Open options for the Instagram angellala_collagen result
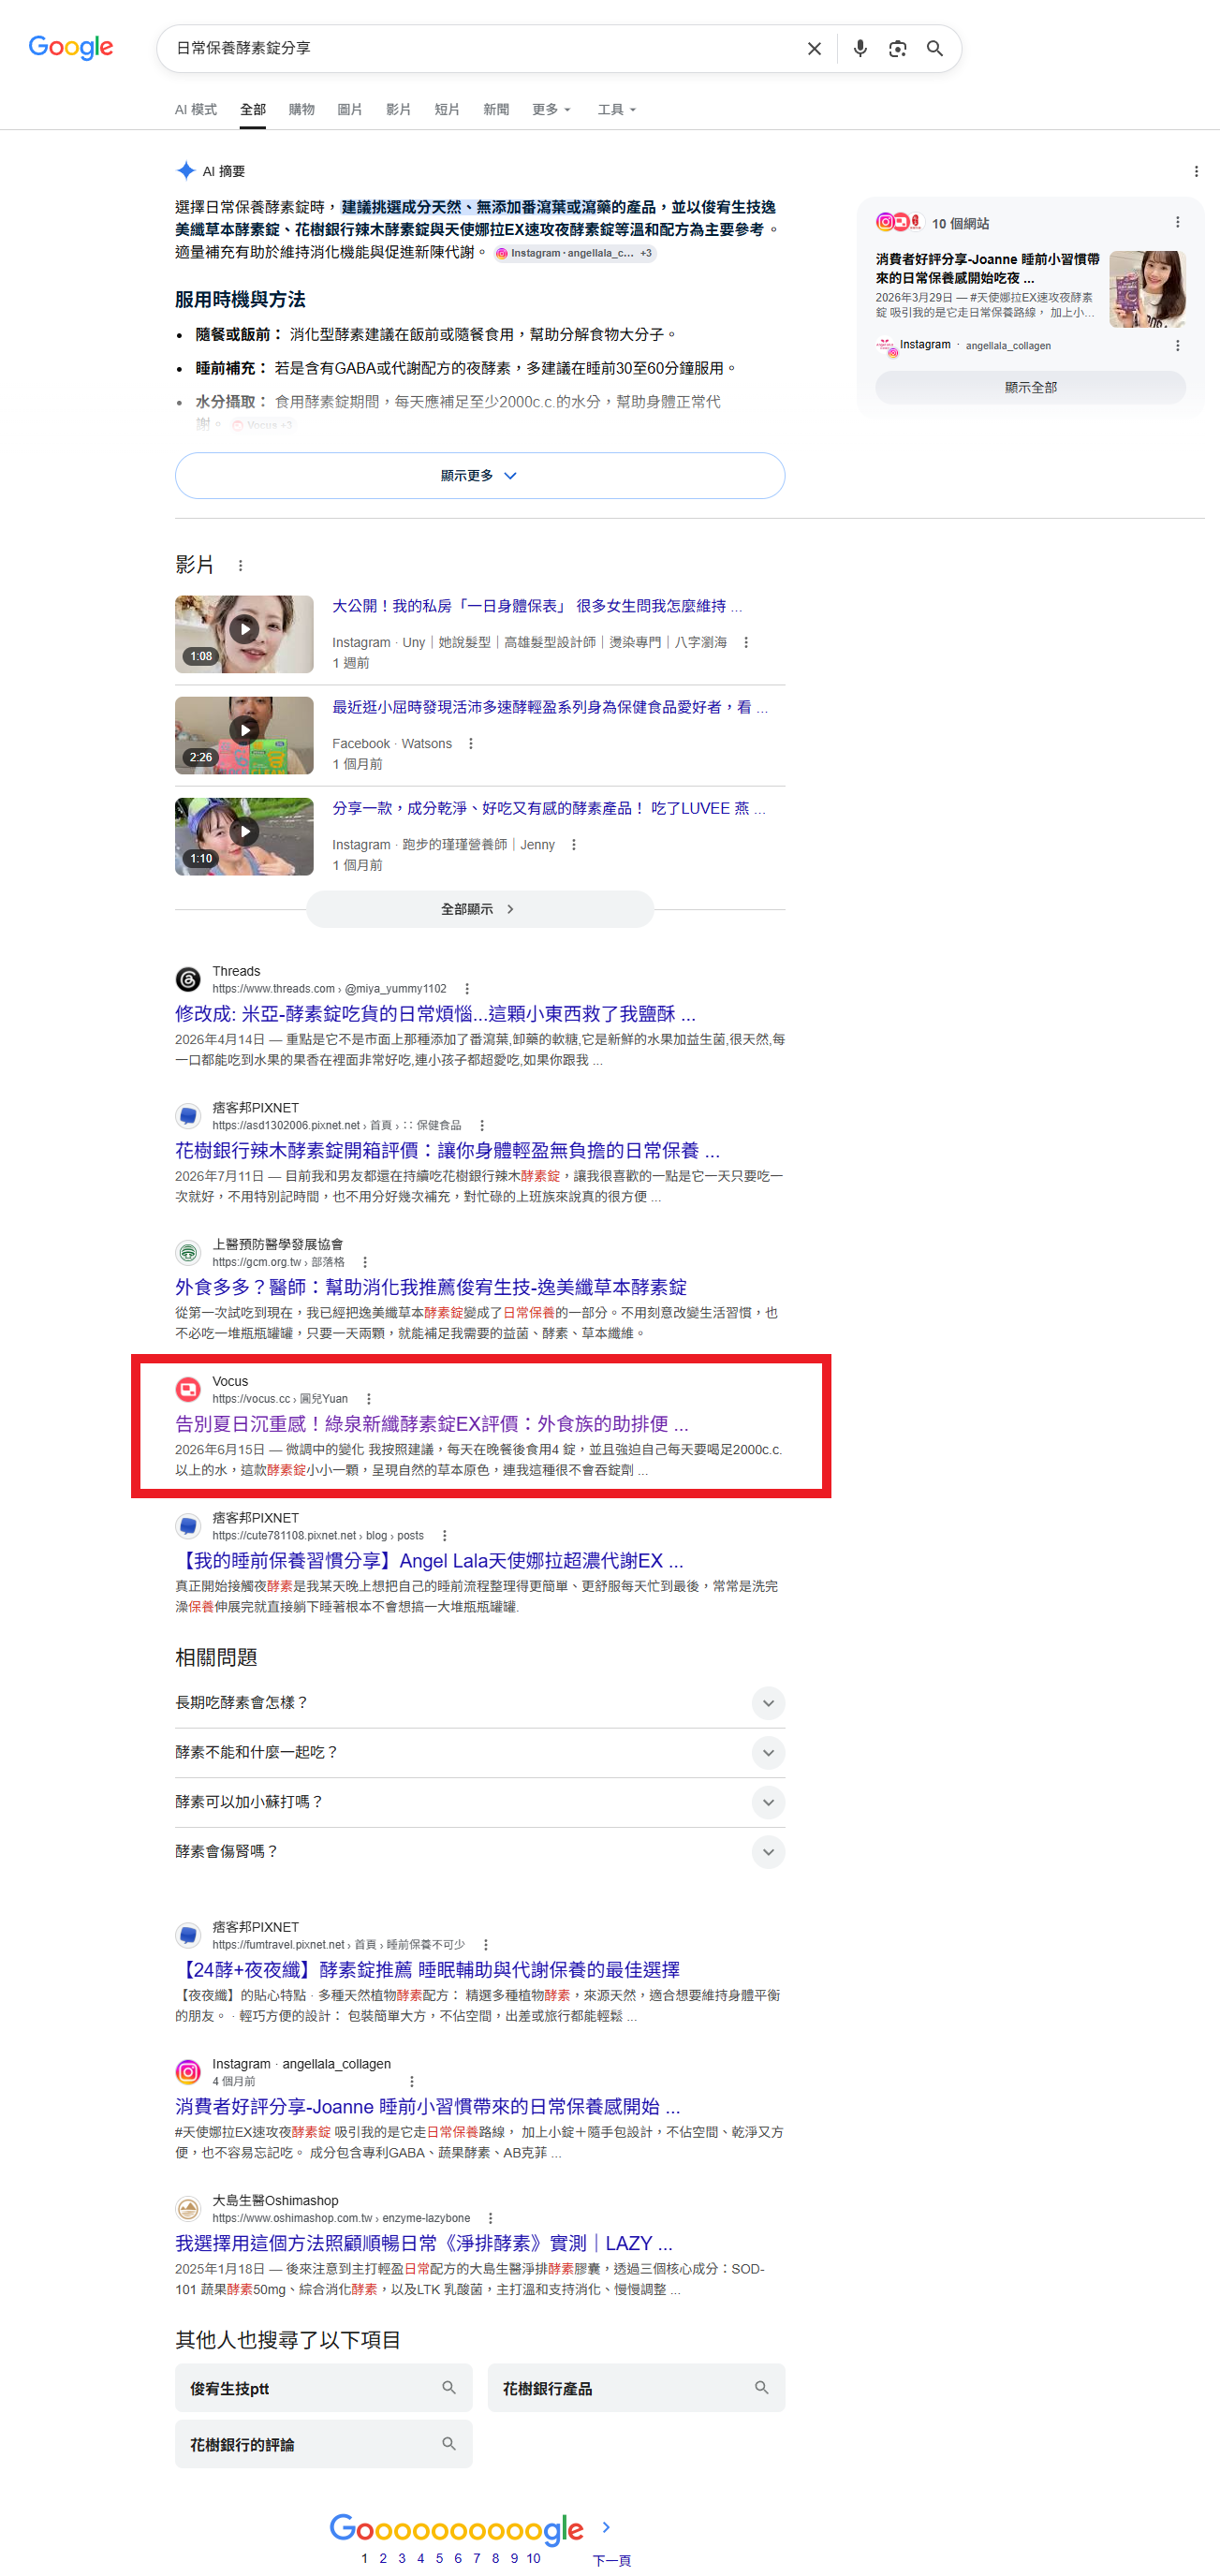 tap(411, 2082)
